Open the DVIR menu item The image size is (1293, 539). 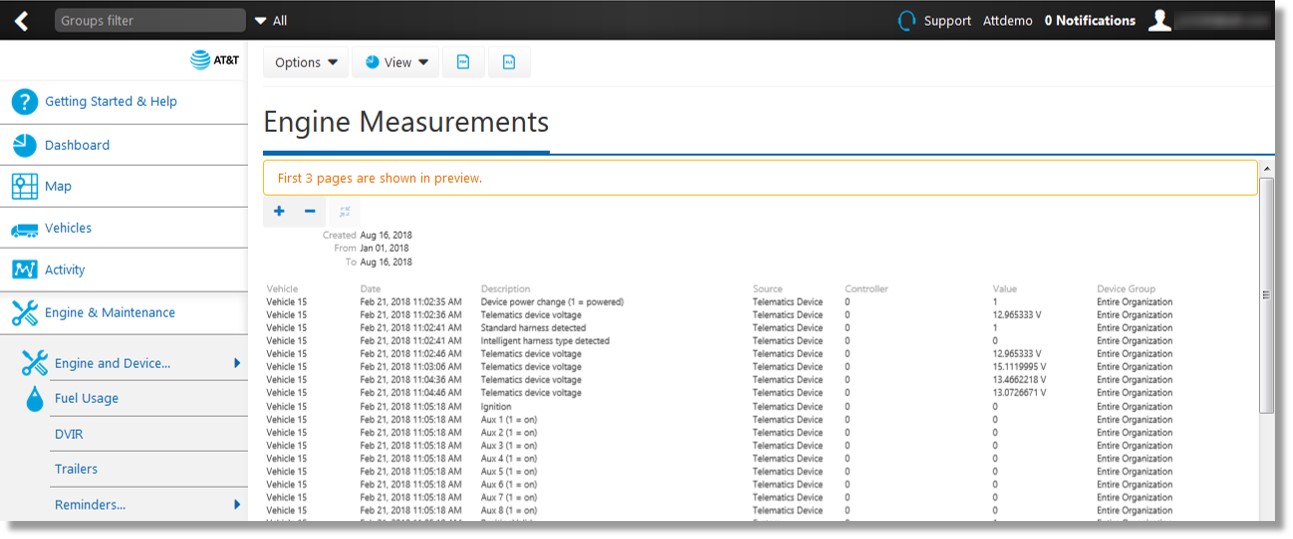click(x=69, y=434)
